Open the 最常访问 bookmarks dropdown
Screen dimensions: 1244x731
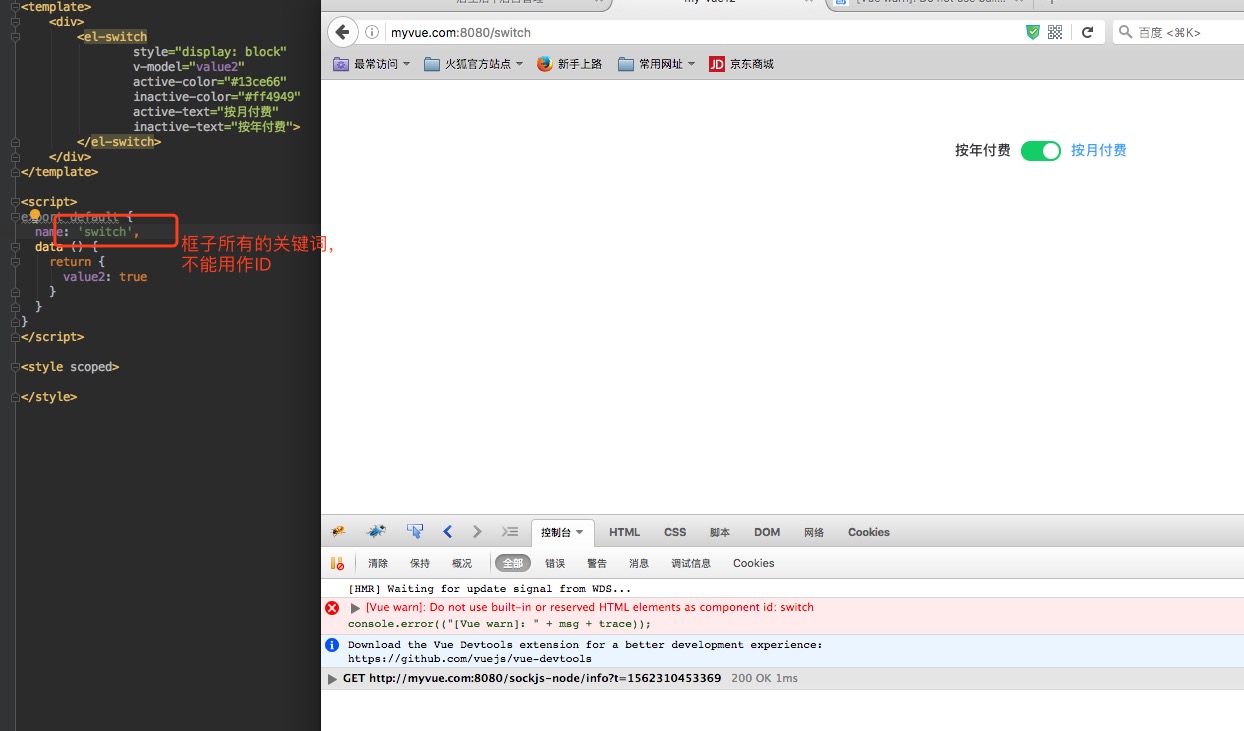(370, 64)
